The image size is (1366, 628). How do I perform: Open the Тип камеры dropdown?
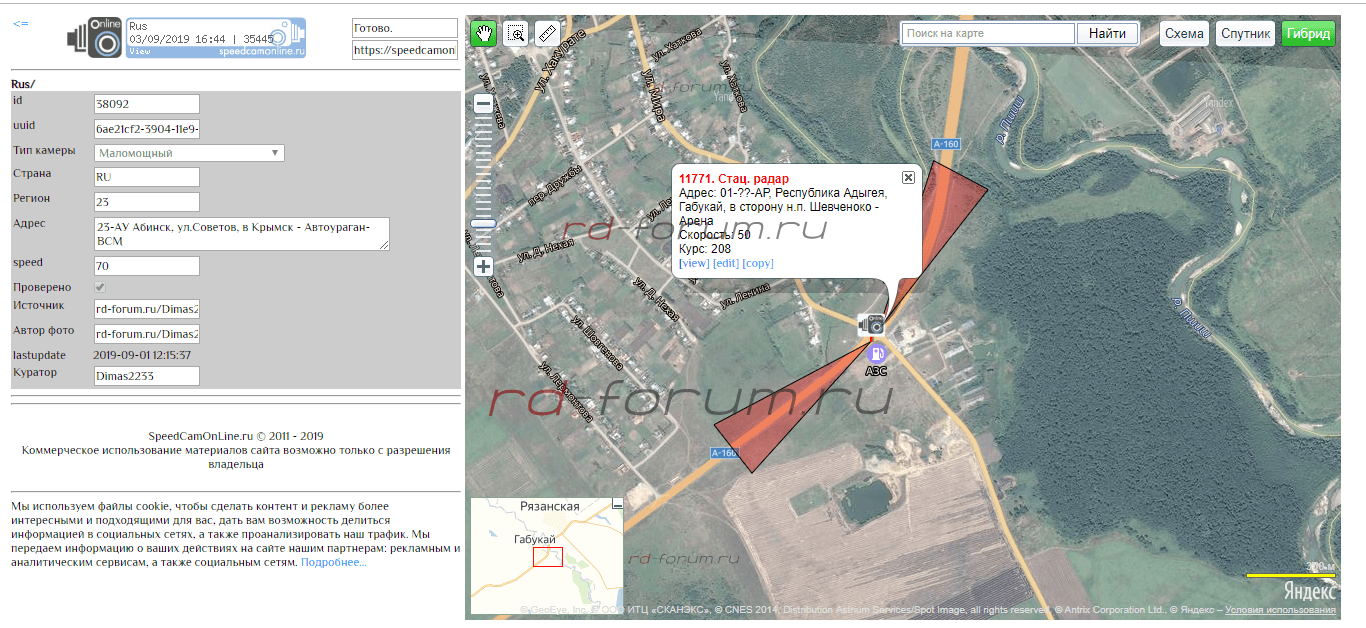click(189, 153)
